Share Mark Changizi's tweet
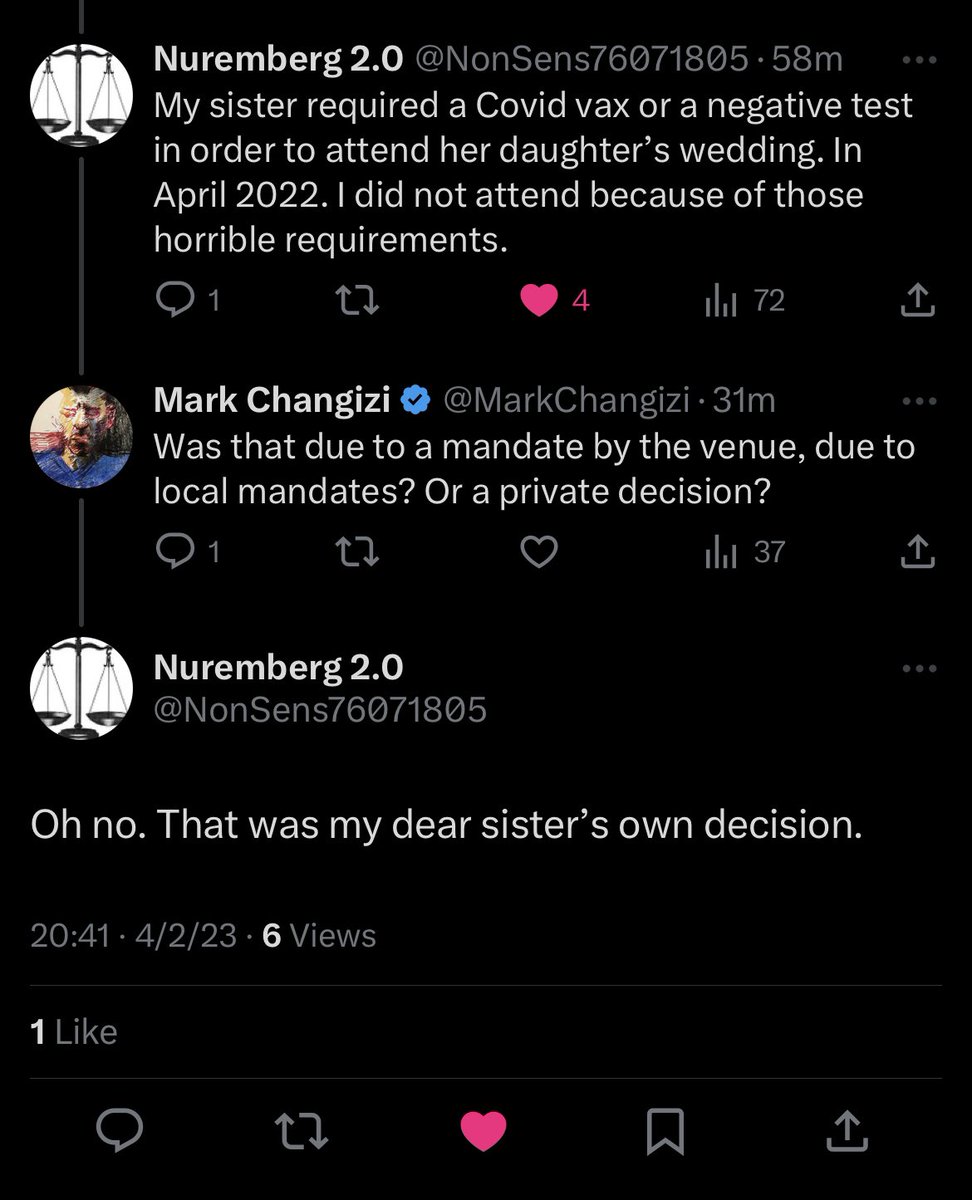The width and height of the screenshot is (972, 1200). coord(917,552)
